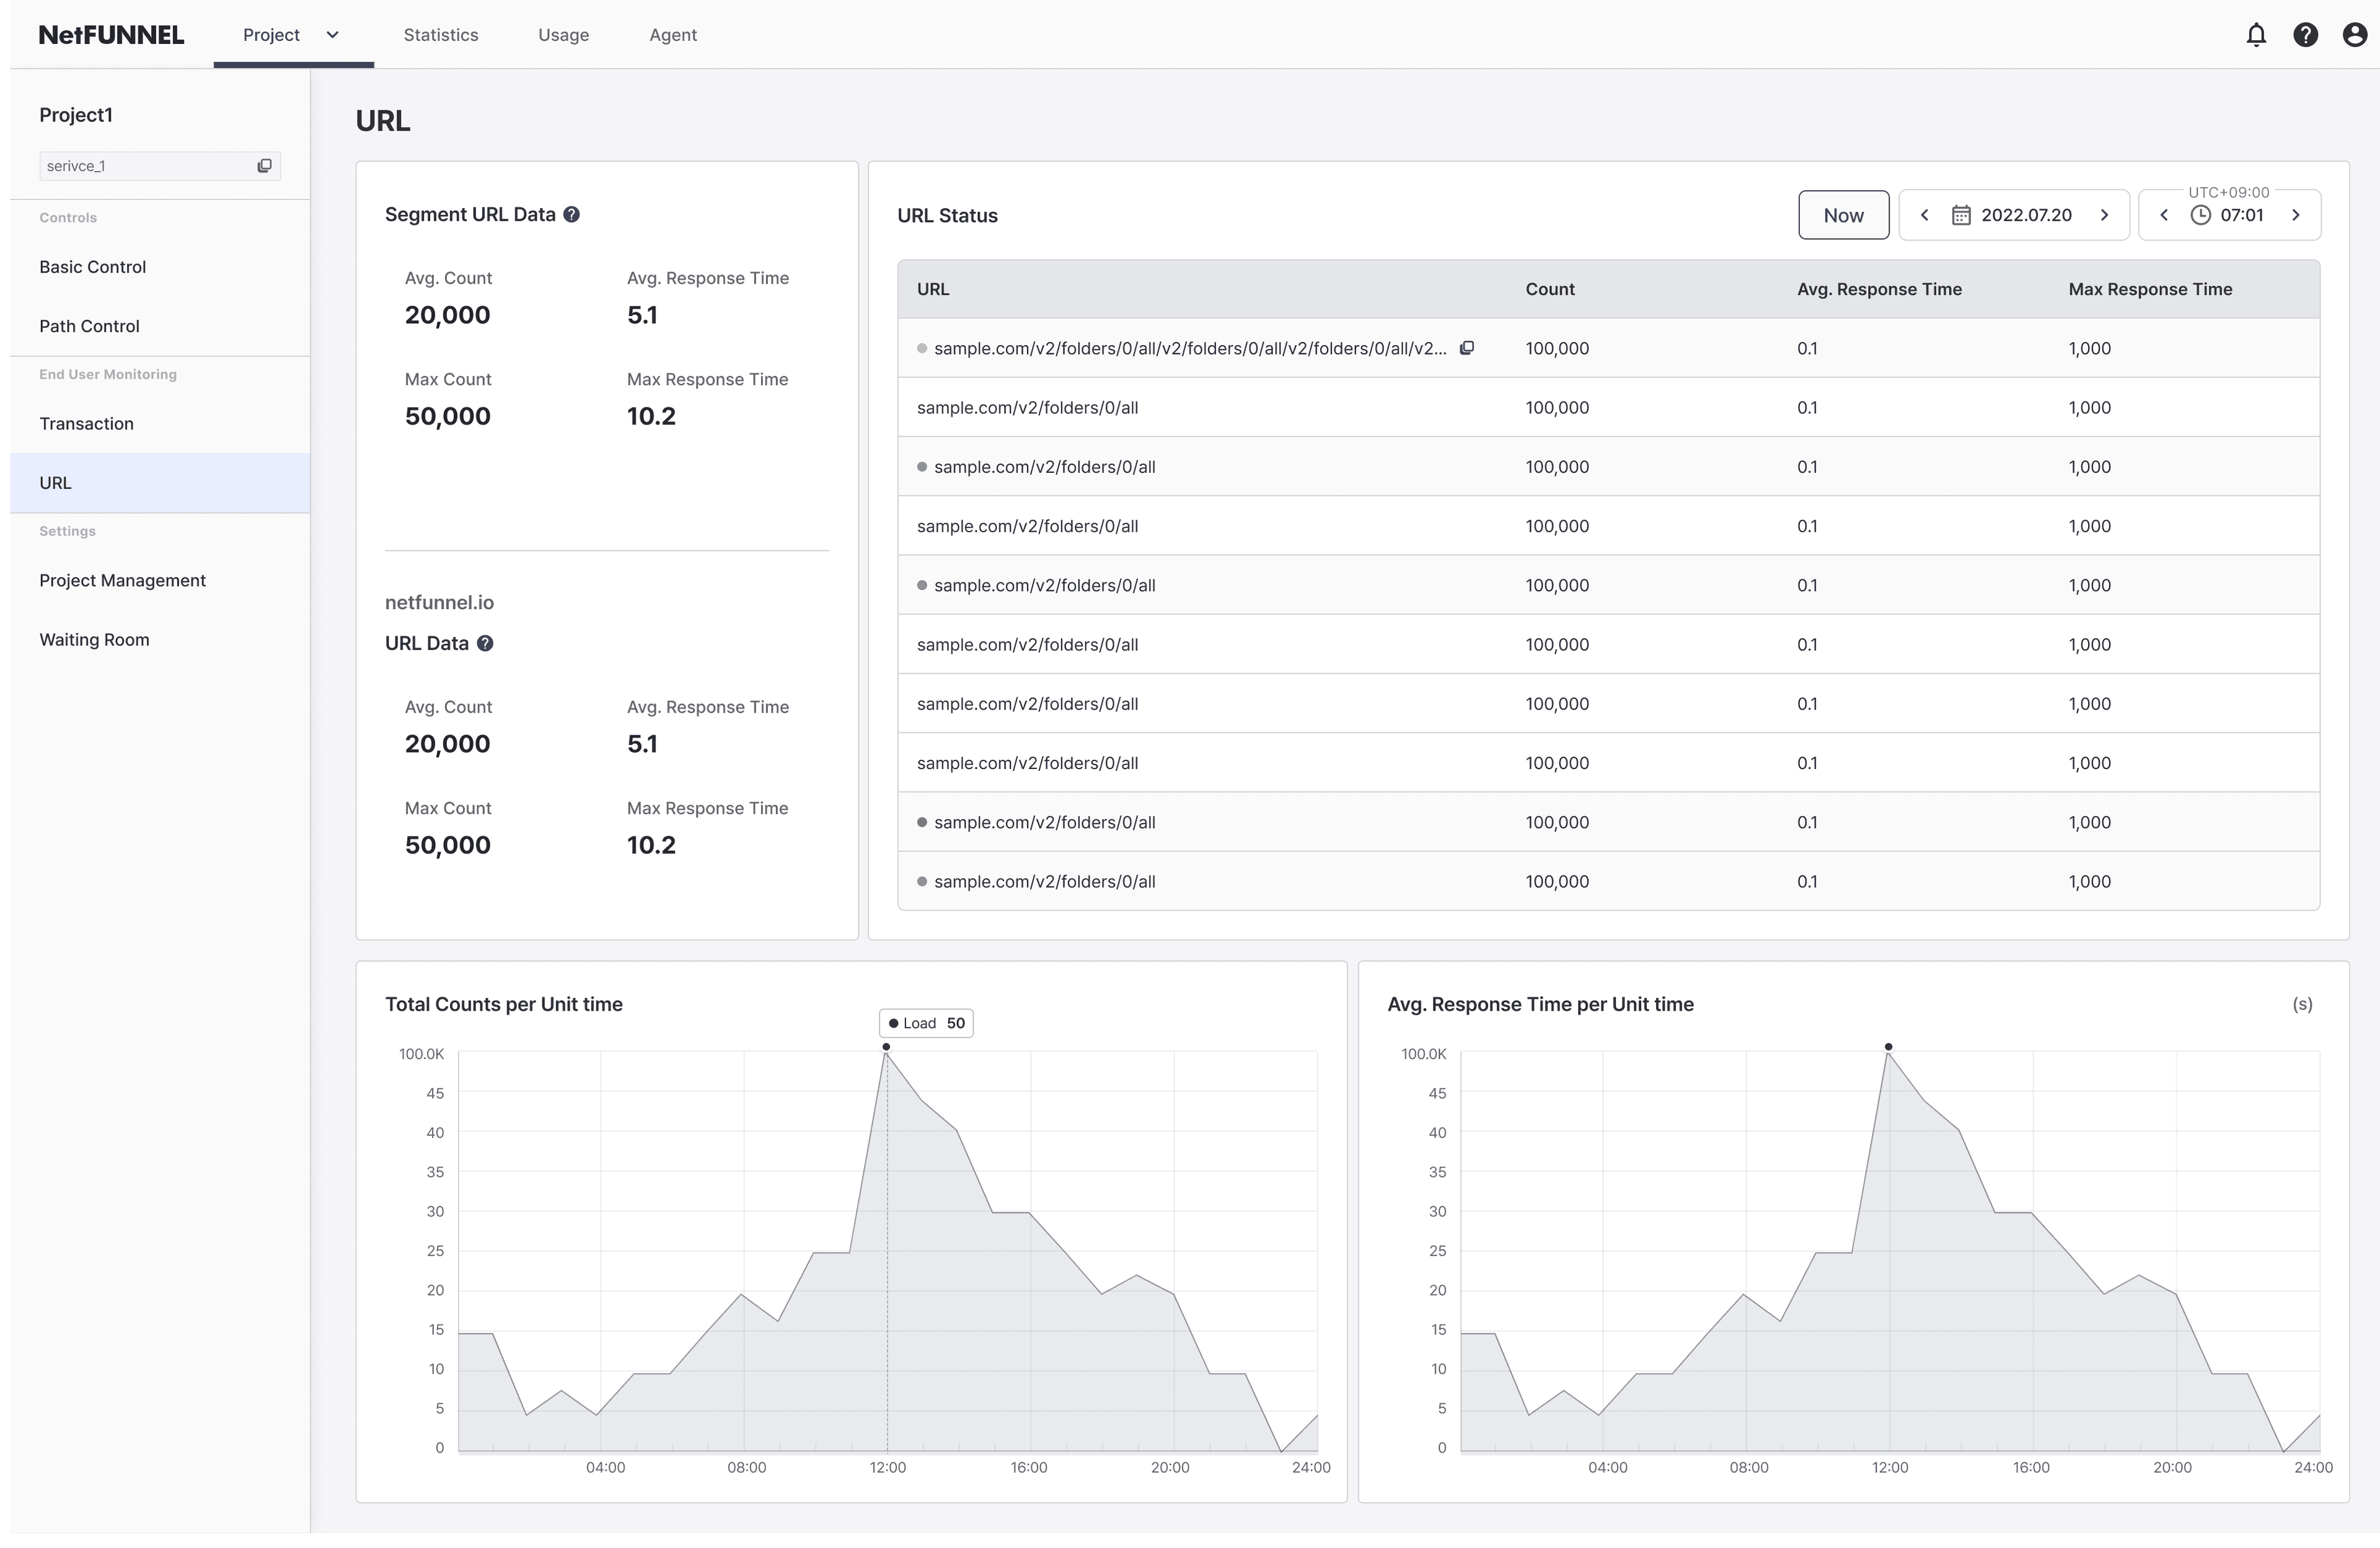Click the Total Counts per Unit time title
The width and height of the screenshot is (2380, 1548).
(x=504, y=1004)
